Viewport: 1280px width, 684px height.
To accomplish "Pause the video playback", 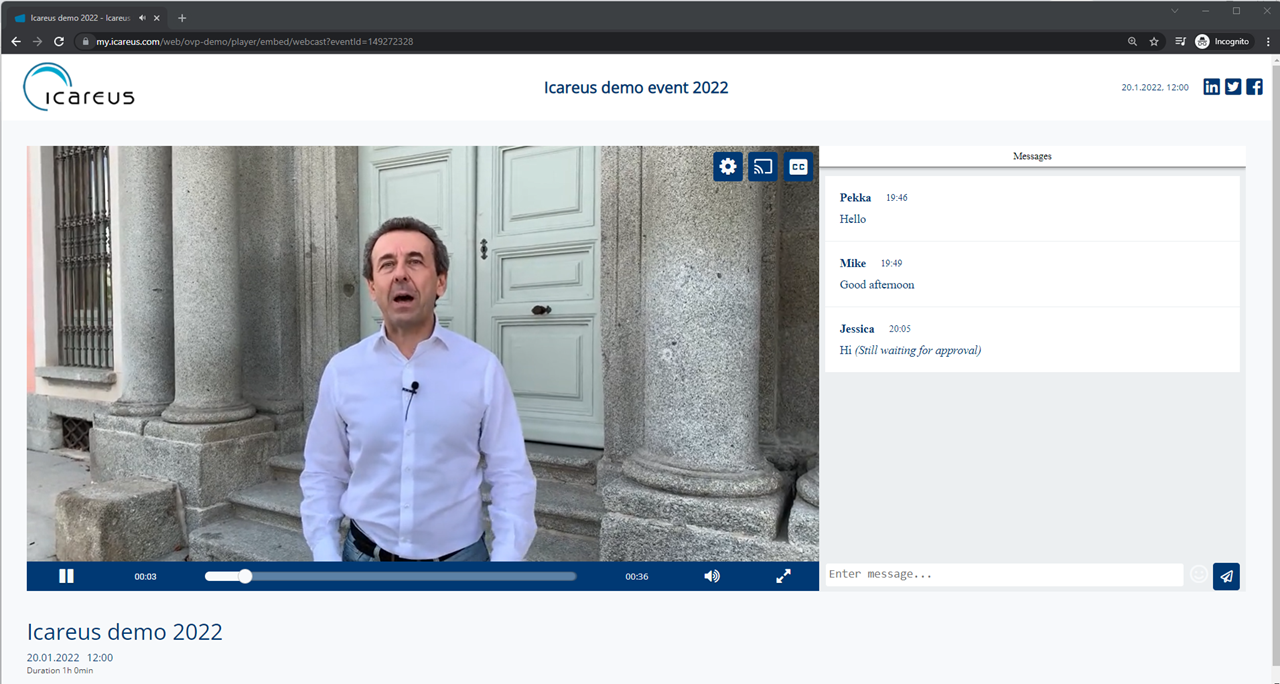I will 66,576.
